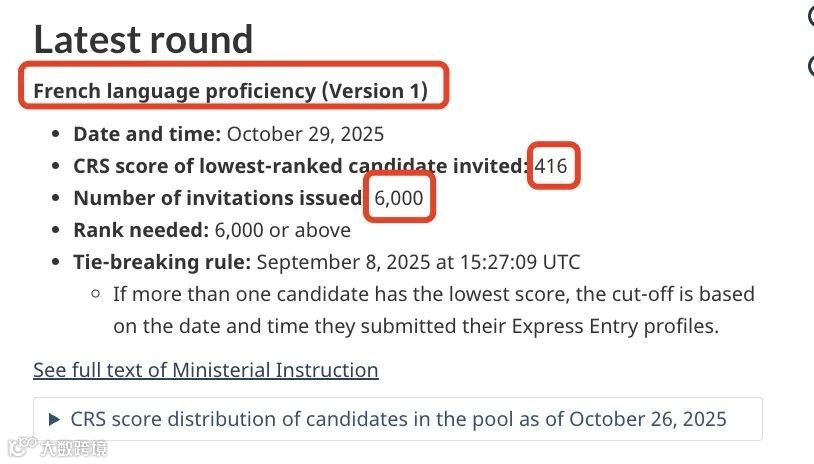
Task: Click the 大数跨境 watermark text
Action: point(73,448)
